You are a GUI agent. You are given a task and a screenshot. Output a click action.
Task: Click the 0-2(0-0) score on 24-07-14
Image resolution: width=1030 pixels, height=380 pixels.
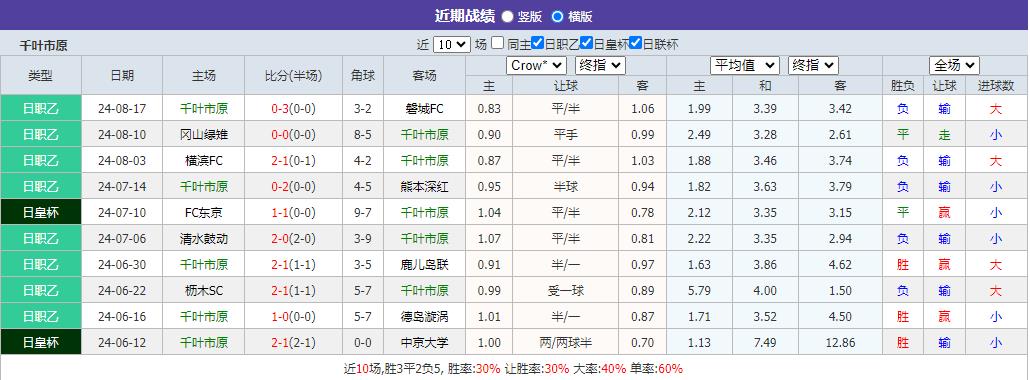(x=294, y=187)
